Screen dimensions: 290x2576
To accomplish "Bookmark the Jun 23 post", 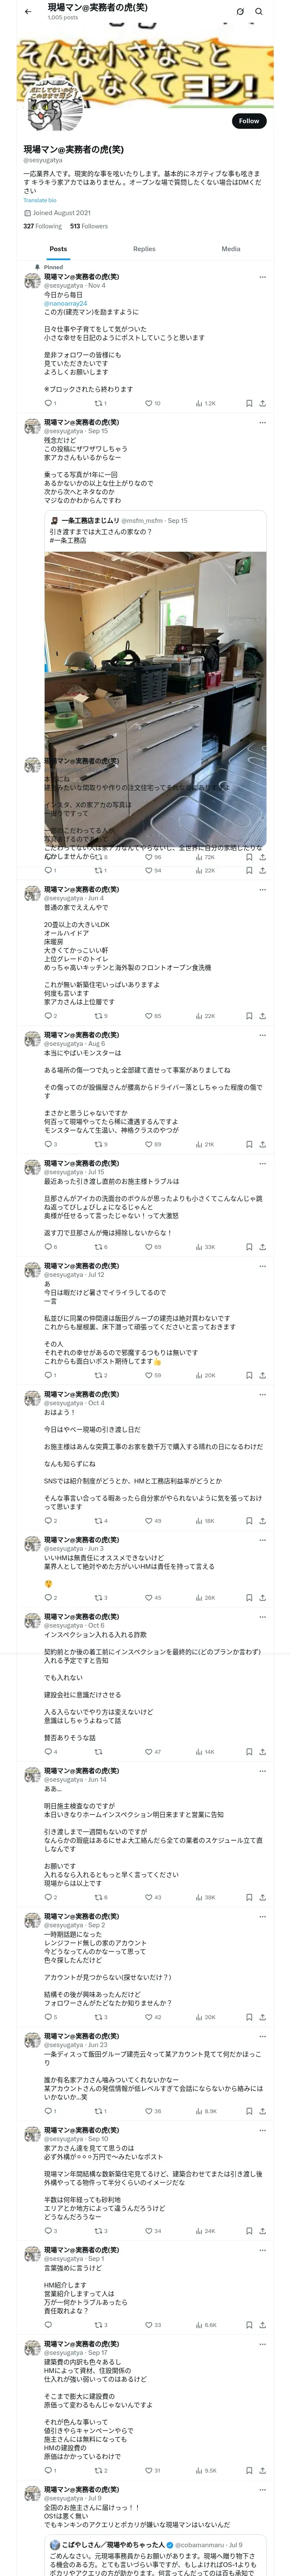I will (249, 2111).
